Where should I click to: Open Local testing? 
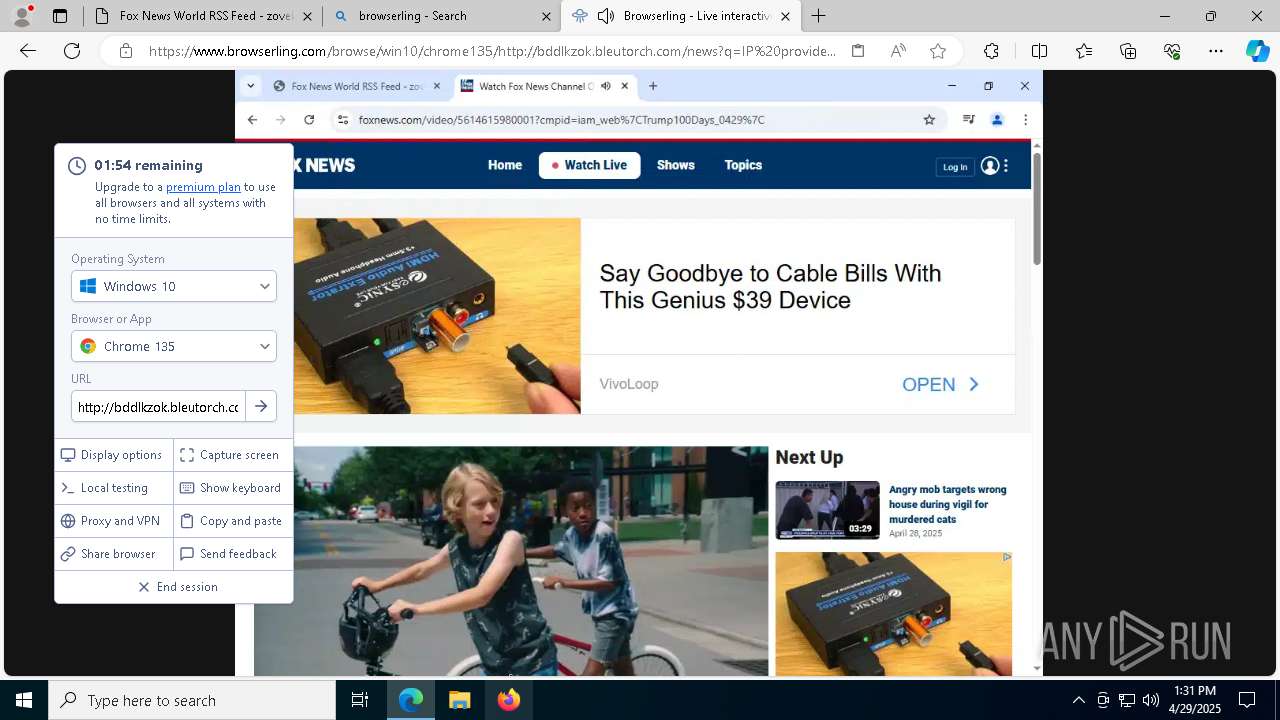pos(114,488)
